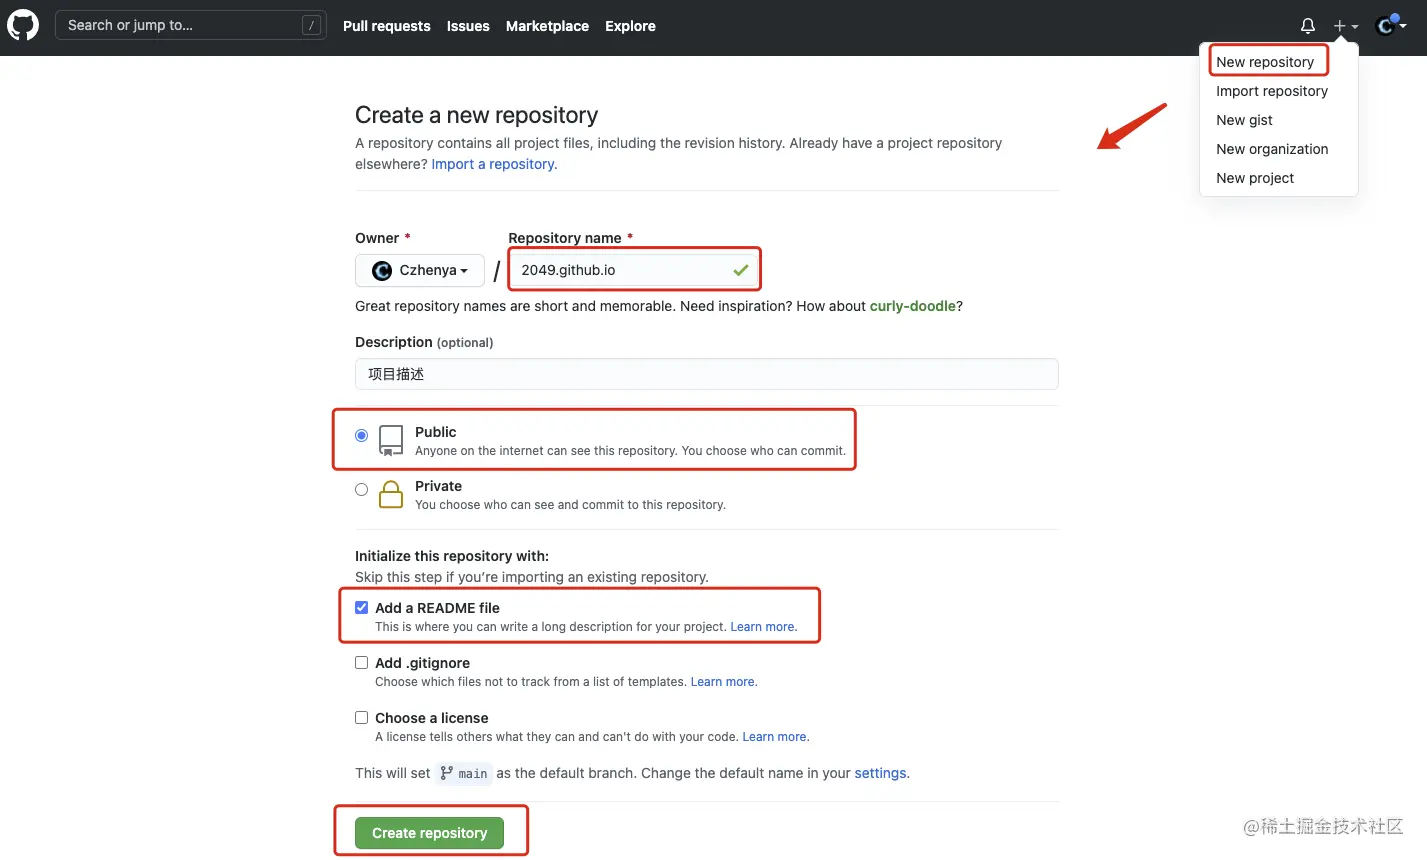Enable the Choose a license checkbox
This screenshot has height=860, width=1427.
tap(361, 717)
